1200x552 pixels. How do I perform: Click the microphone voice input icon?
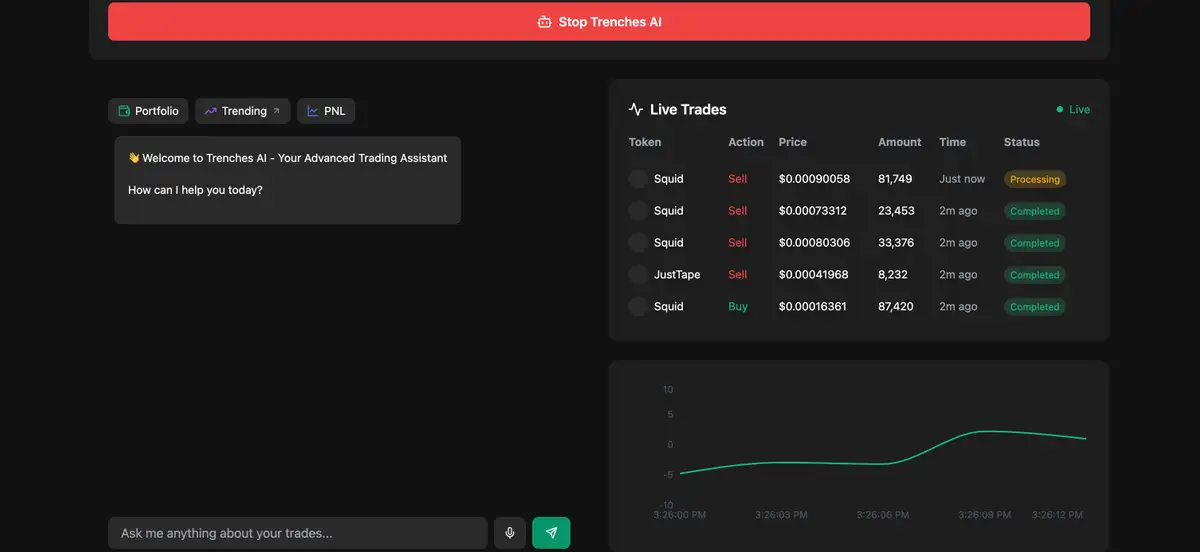(510, 533)
